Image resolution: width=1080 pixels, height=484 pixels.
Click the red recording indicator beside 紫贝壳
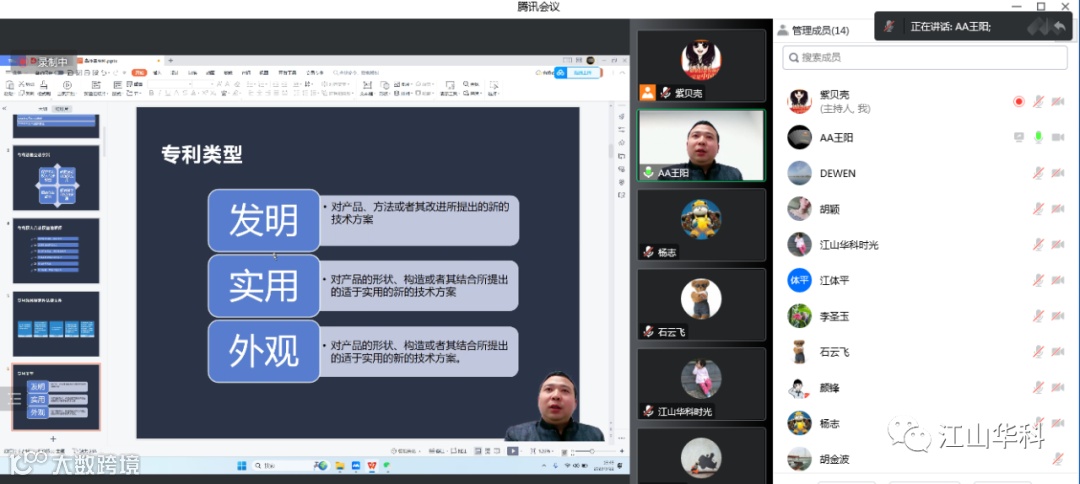[x=1019, y=101]
